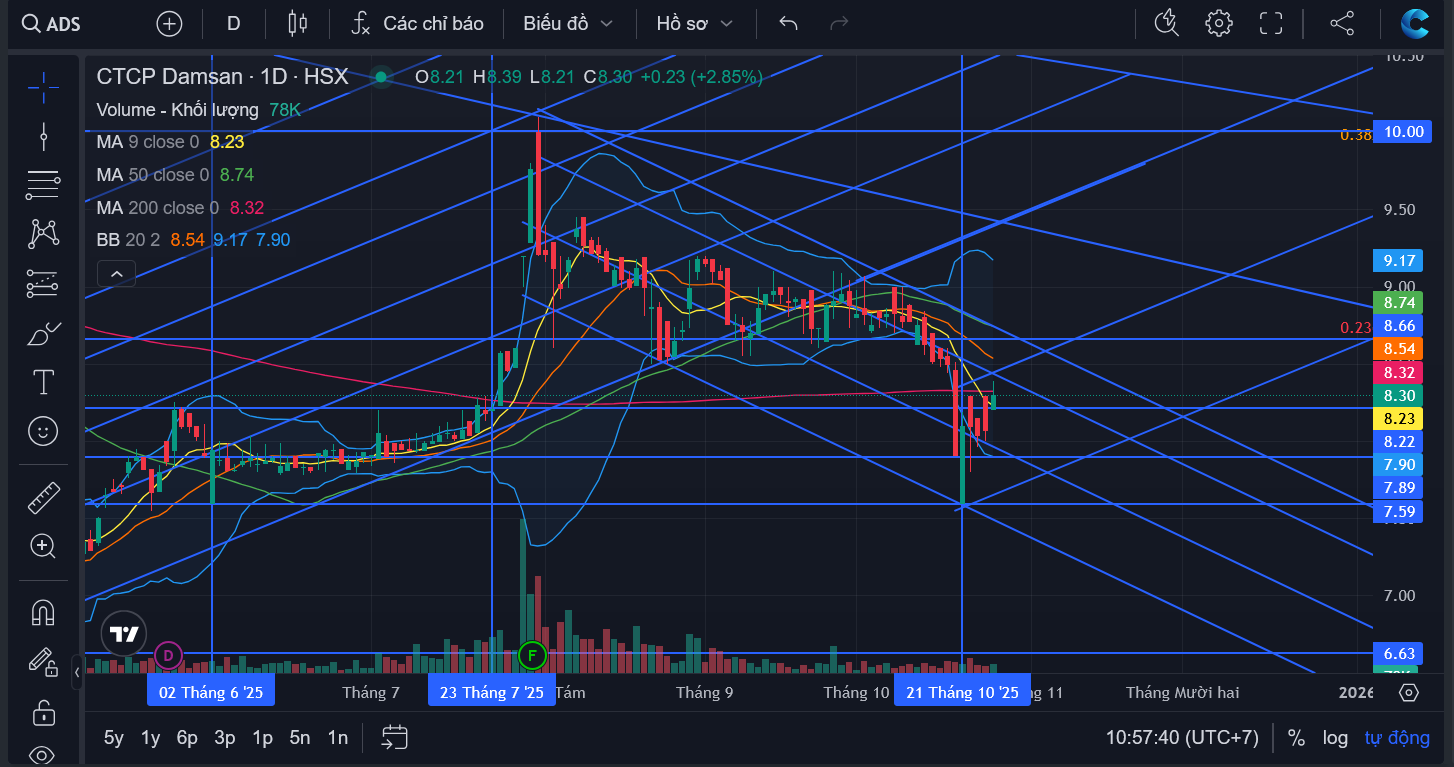This screenshot has width=1454, height=767.
Task: Open the blue C logo menu
Action: (x=1415, y=23)
